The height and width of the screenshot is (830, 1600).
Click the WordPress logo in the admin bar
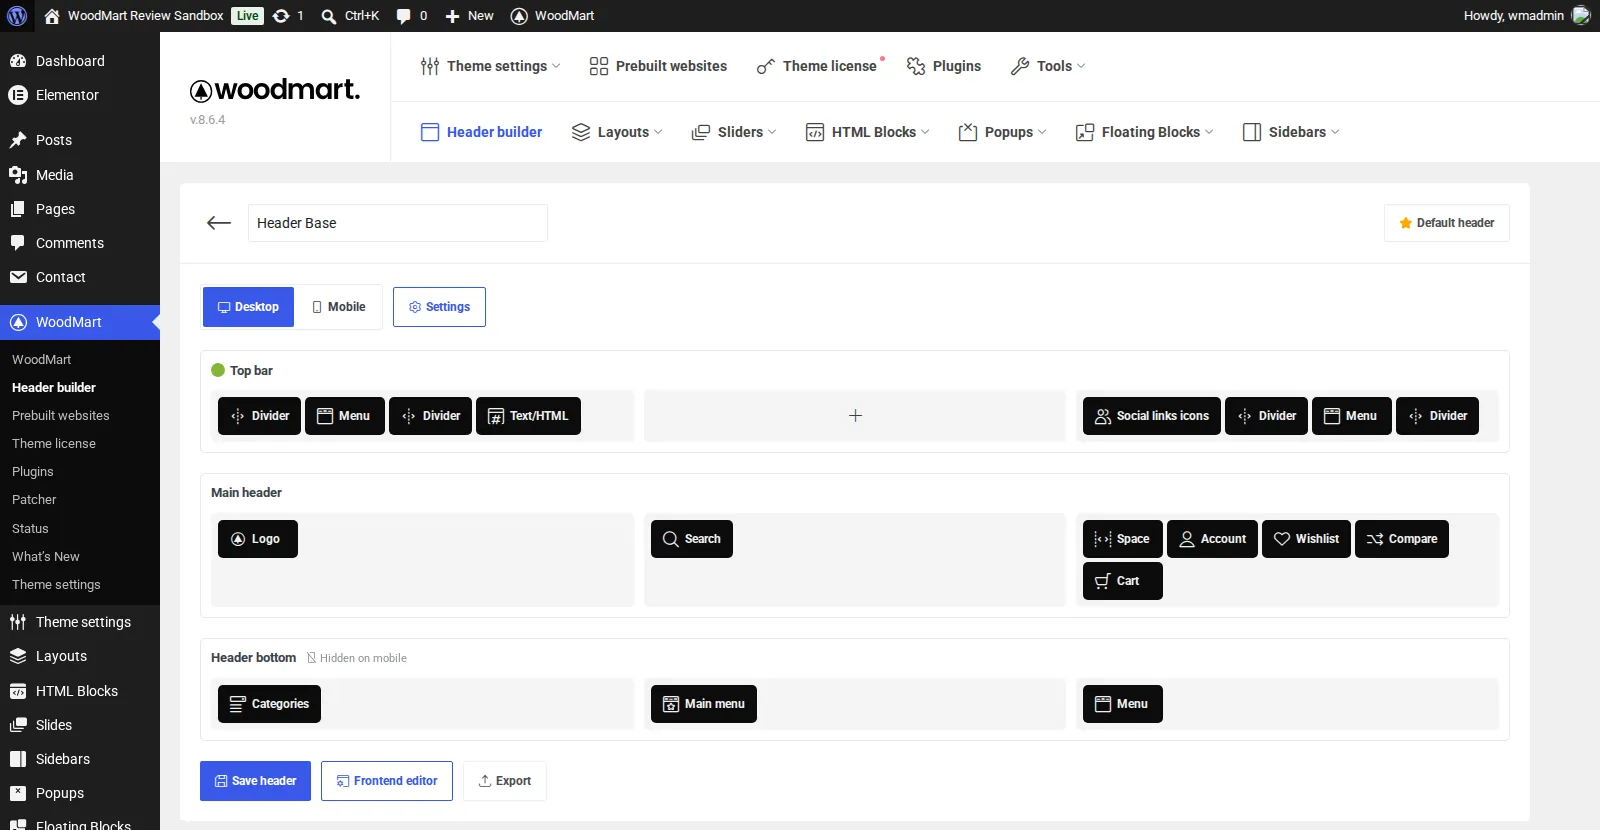(17, 16)
